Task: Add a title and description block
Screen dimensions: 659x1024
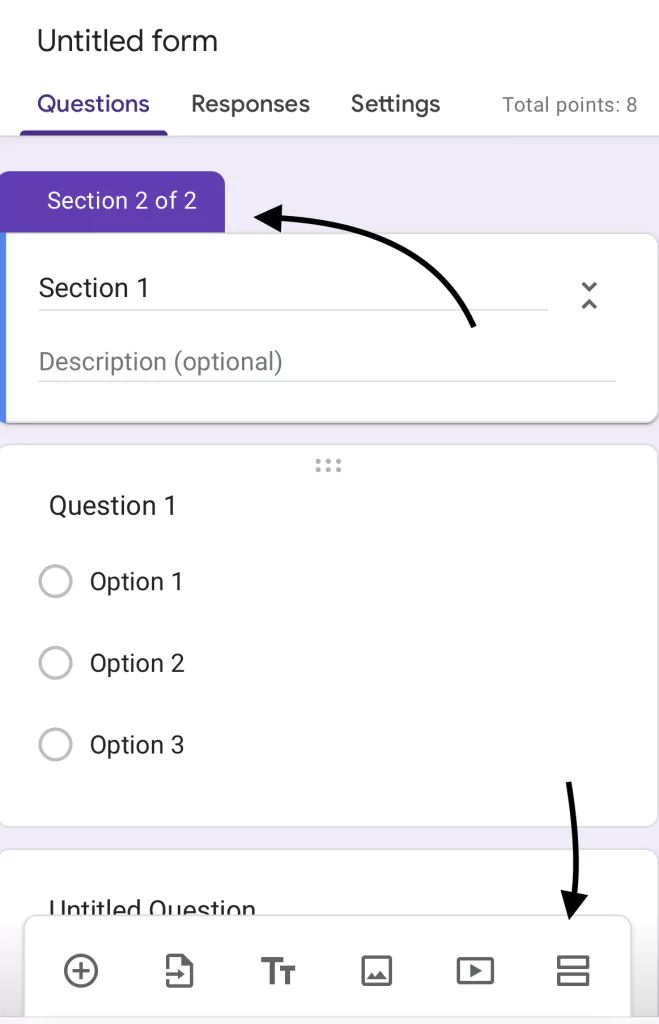Action: coord(278,970)
